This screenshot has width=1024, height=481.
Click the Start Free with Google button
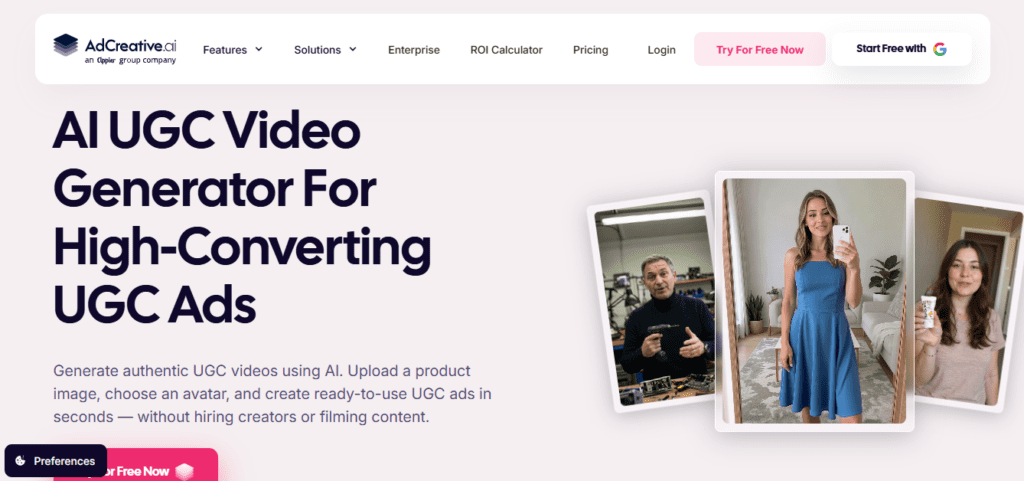point(901,49)
